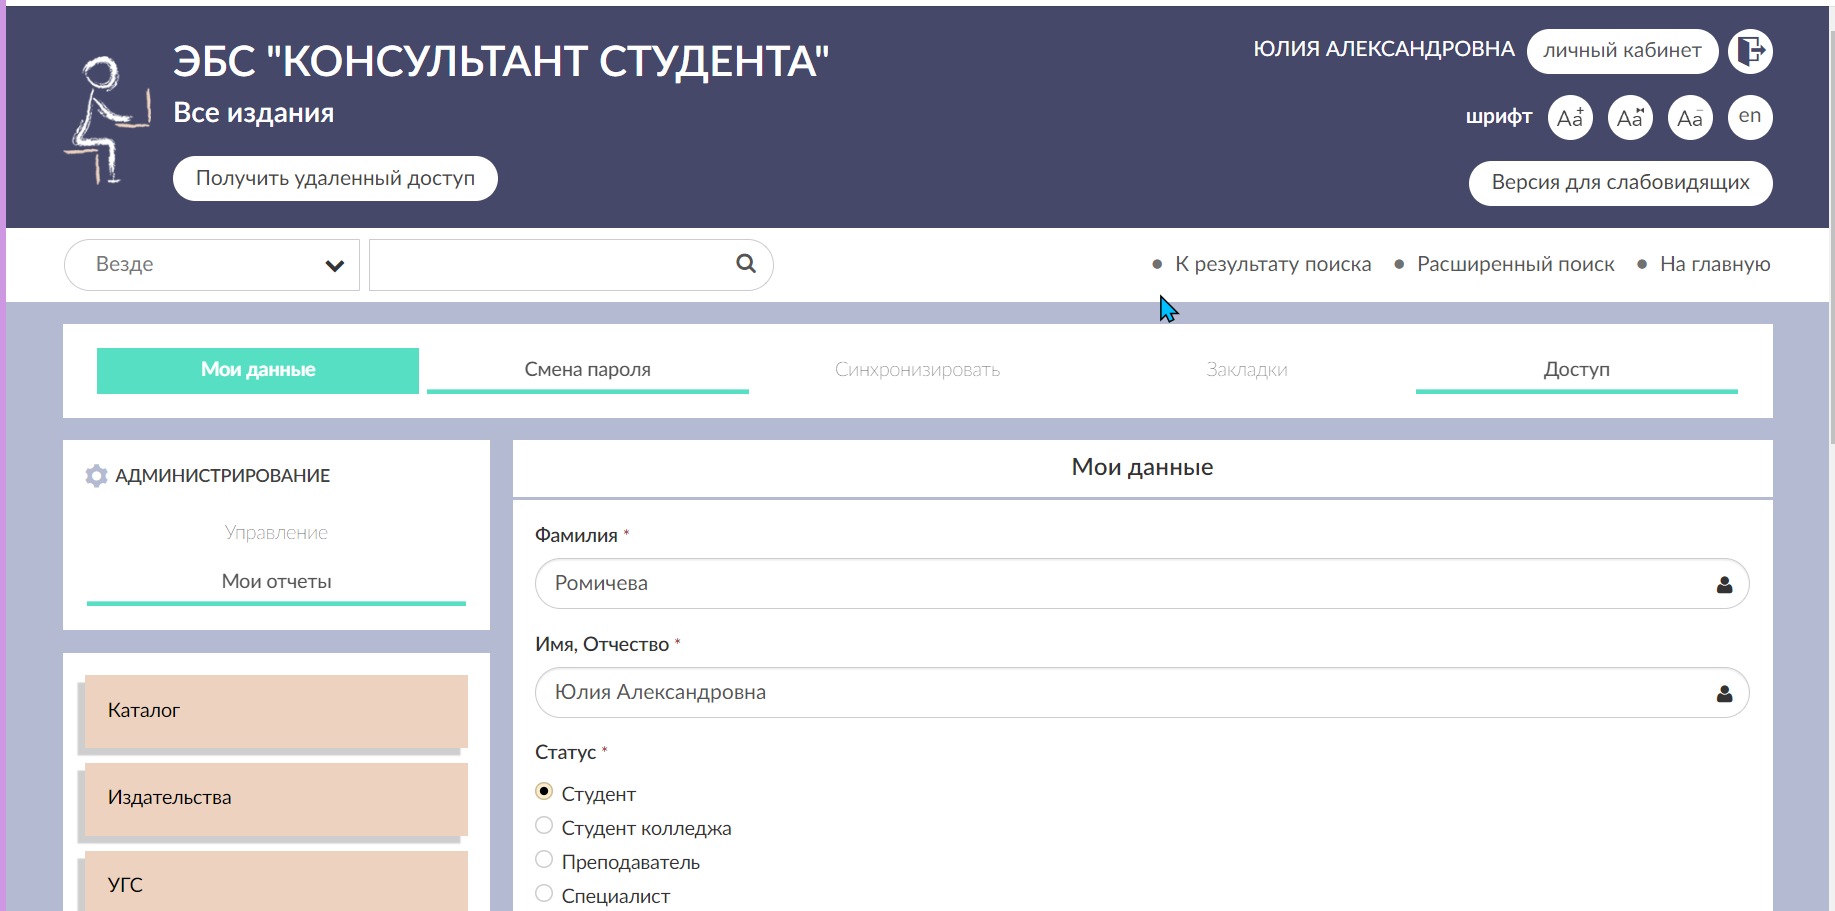The width and height of the screenshot is (1835, 911).
Task: Switch to the Доступ tab
Action: pos(1577,370)
